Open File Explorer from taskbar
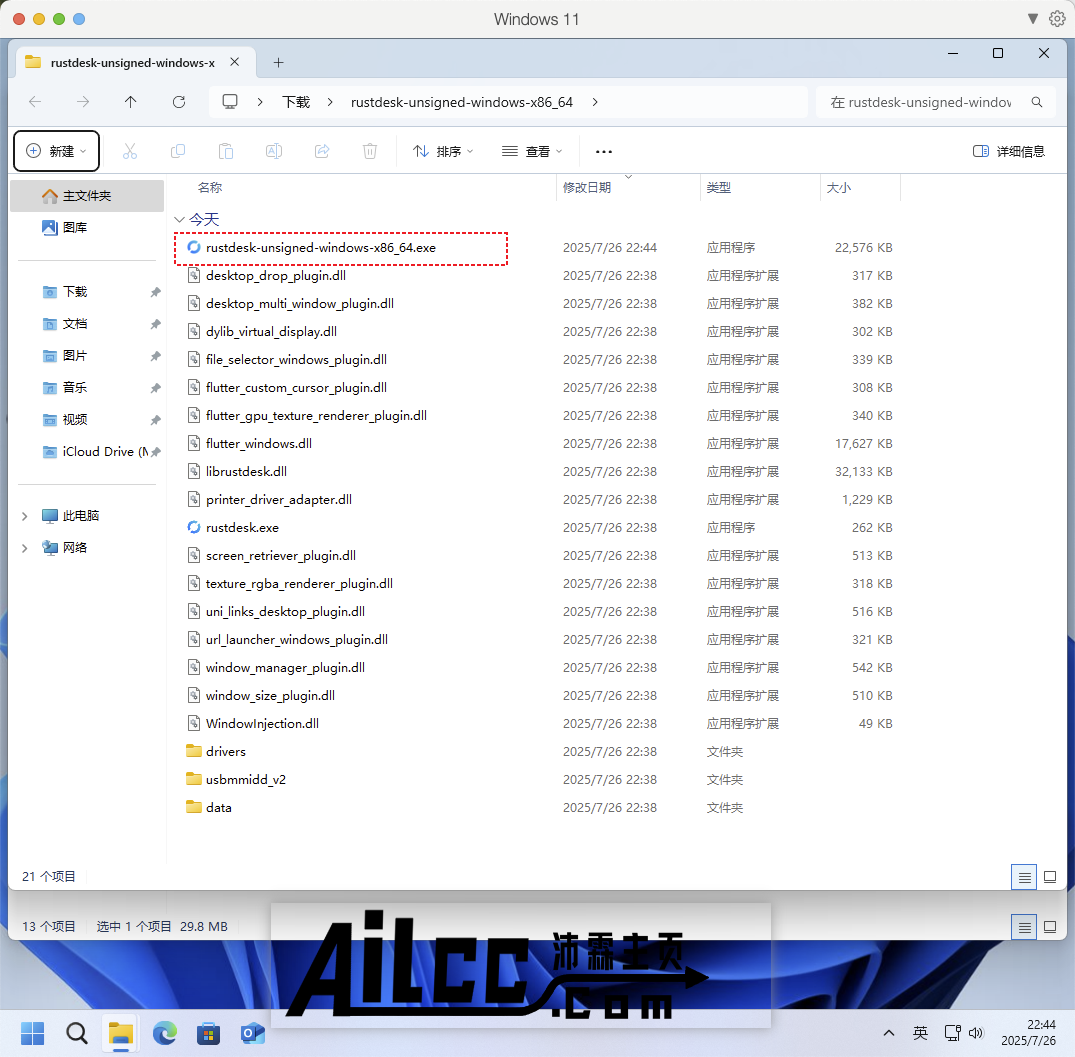This screenshot has height=1057, width=1075. pyautogui.click(x=121, y=1033)
